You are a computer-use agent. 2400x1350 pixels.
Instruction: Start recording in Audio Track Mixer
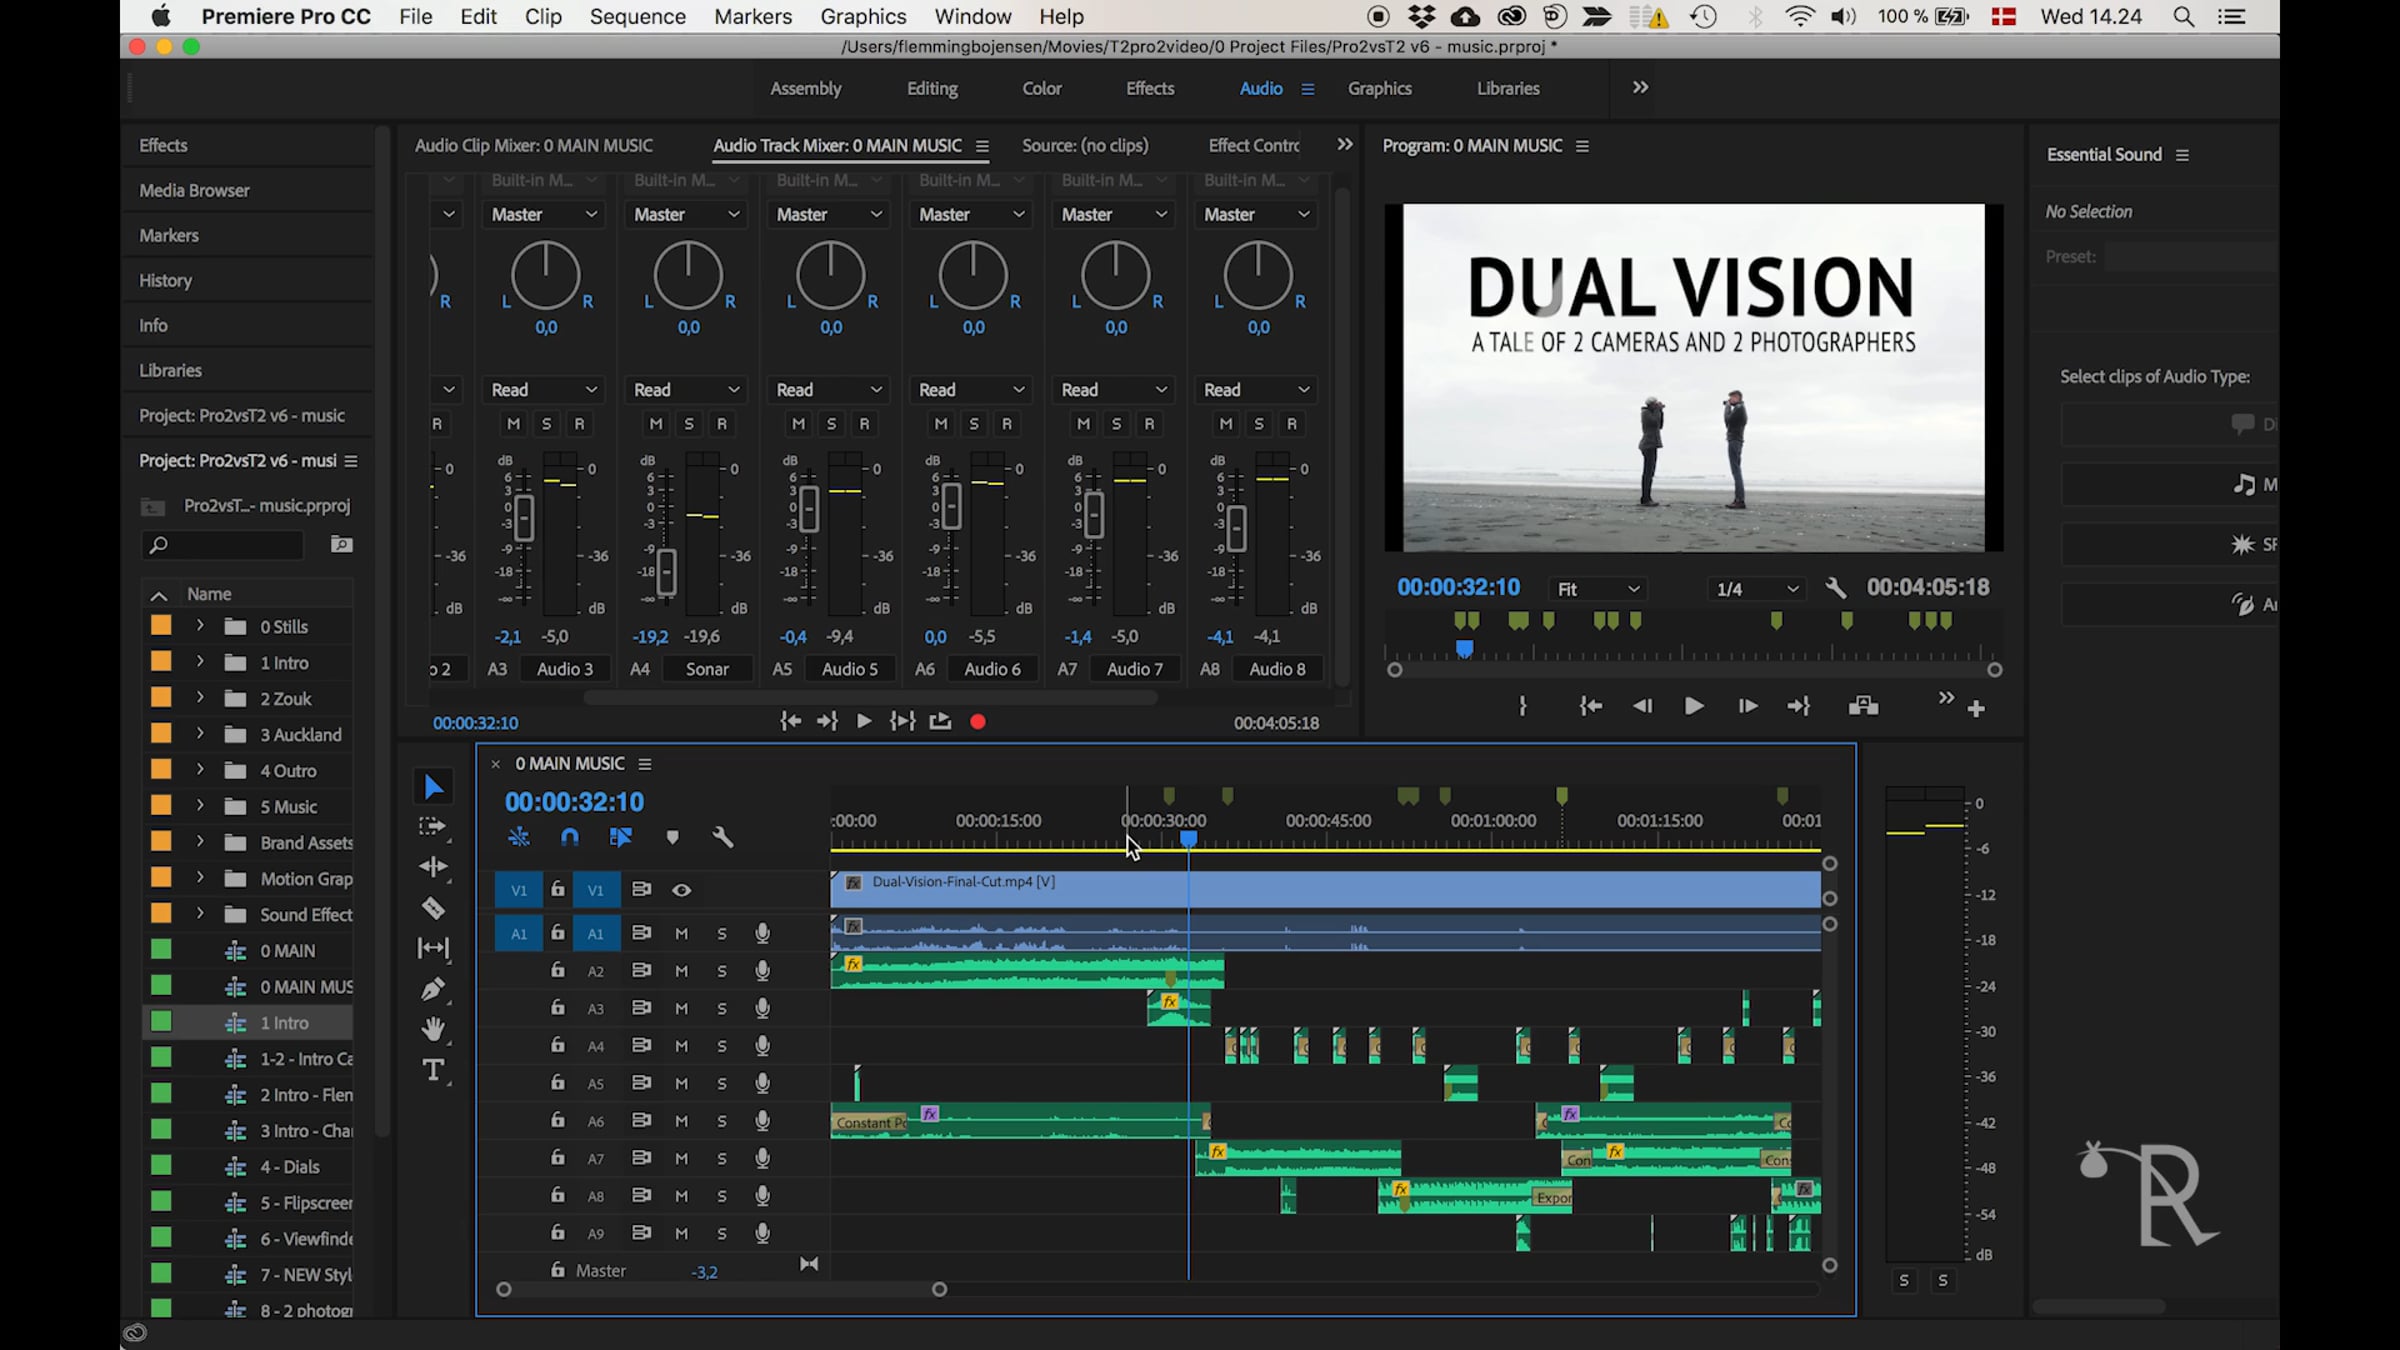point(978,721)
